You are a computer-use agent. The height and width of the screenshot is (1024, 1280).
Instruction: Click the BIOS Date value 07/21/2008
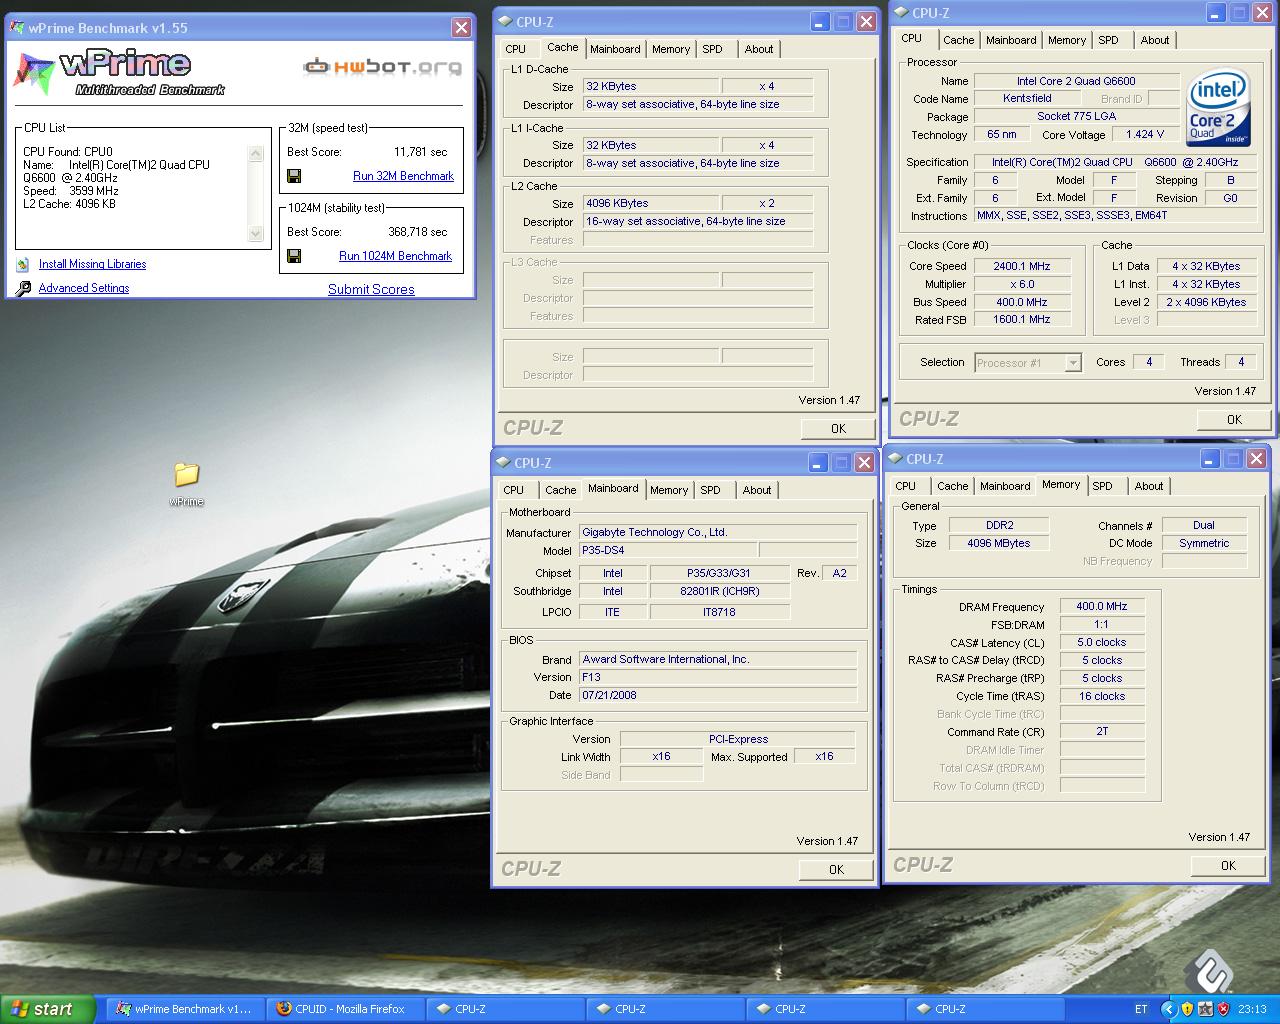click(718, 696)
